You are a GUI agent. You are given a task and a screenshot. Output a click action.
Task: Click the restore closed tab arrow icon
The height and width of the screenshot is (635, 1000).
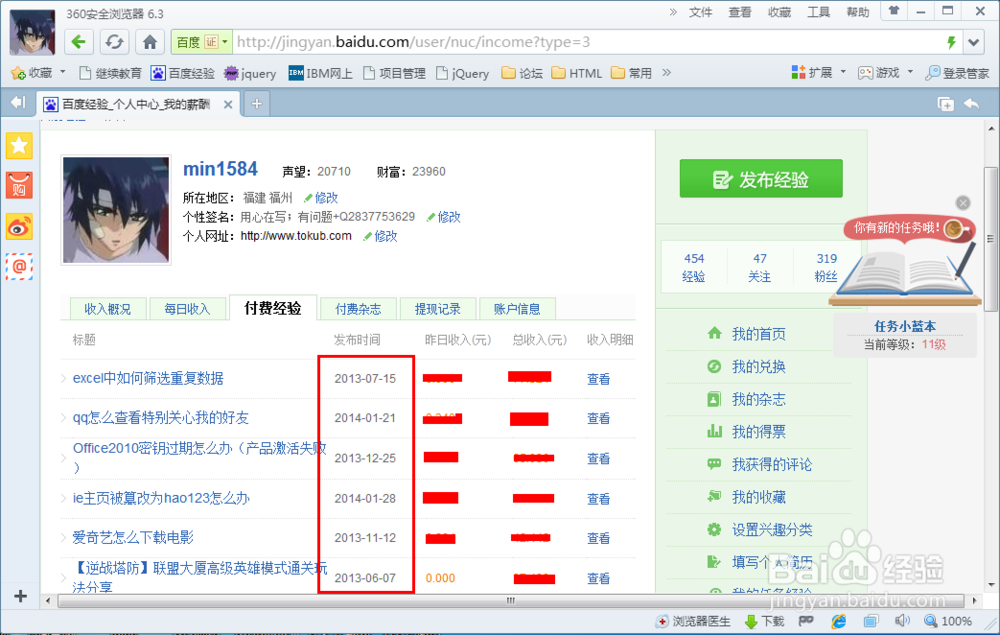[x=971, y=104]
